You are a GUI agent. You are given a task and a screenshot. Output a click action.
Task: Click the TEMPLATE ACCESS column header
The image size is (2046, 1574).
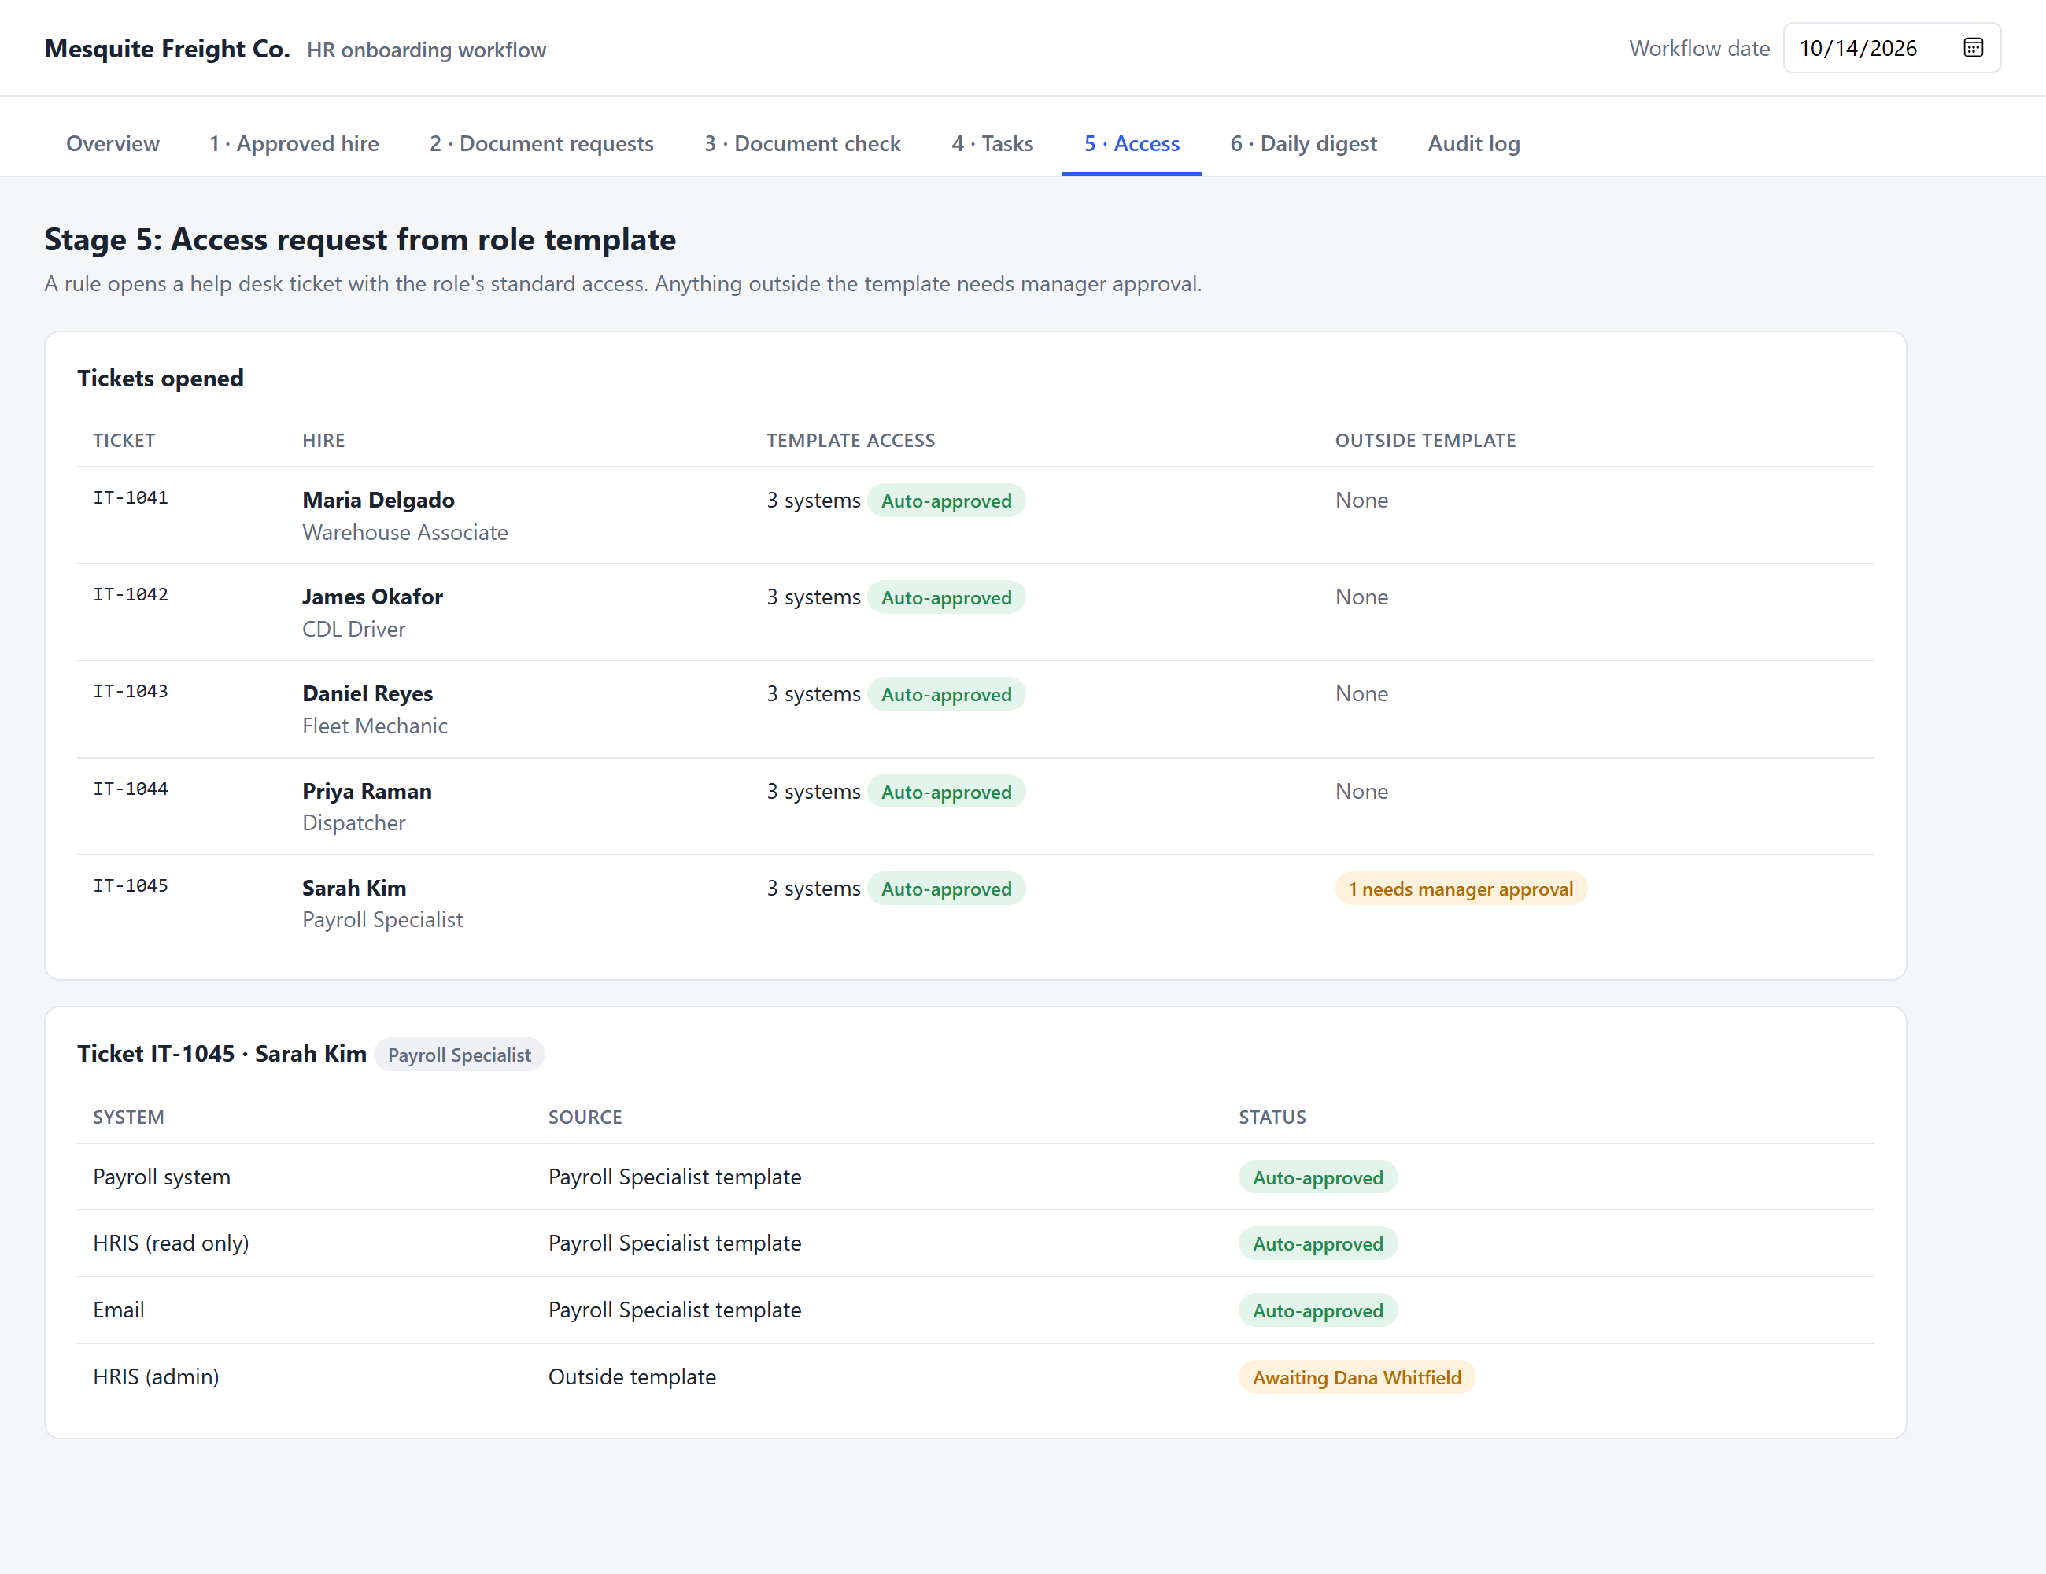point(851,441)
